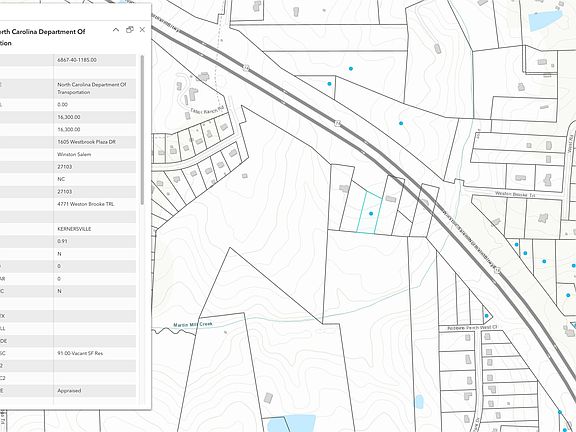
Task: Click blue point inside cyan highlighted parcel
Action: click(x=371, y=213)
